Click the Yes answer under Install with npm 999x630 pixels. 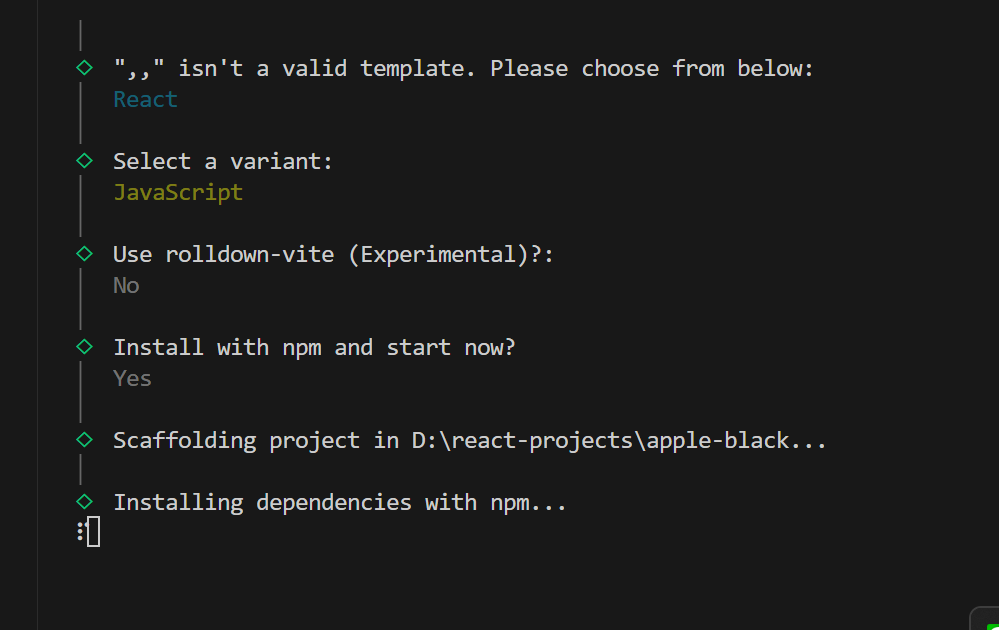pos(132,378)
